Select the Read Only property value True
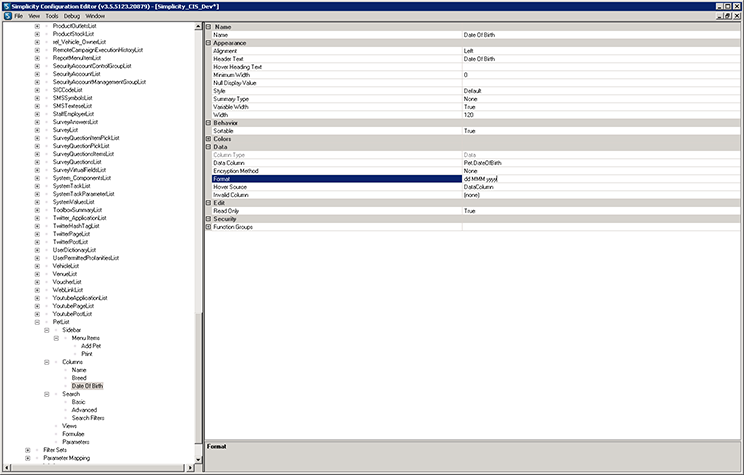 [601, 211]
